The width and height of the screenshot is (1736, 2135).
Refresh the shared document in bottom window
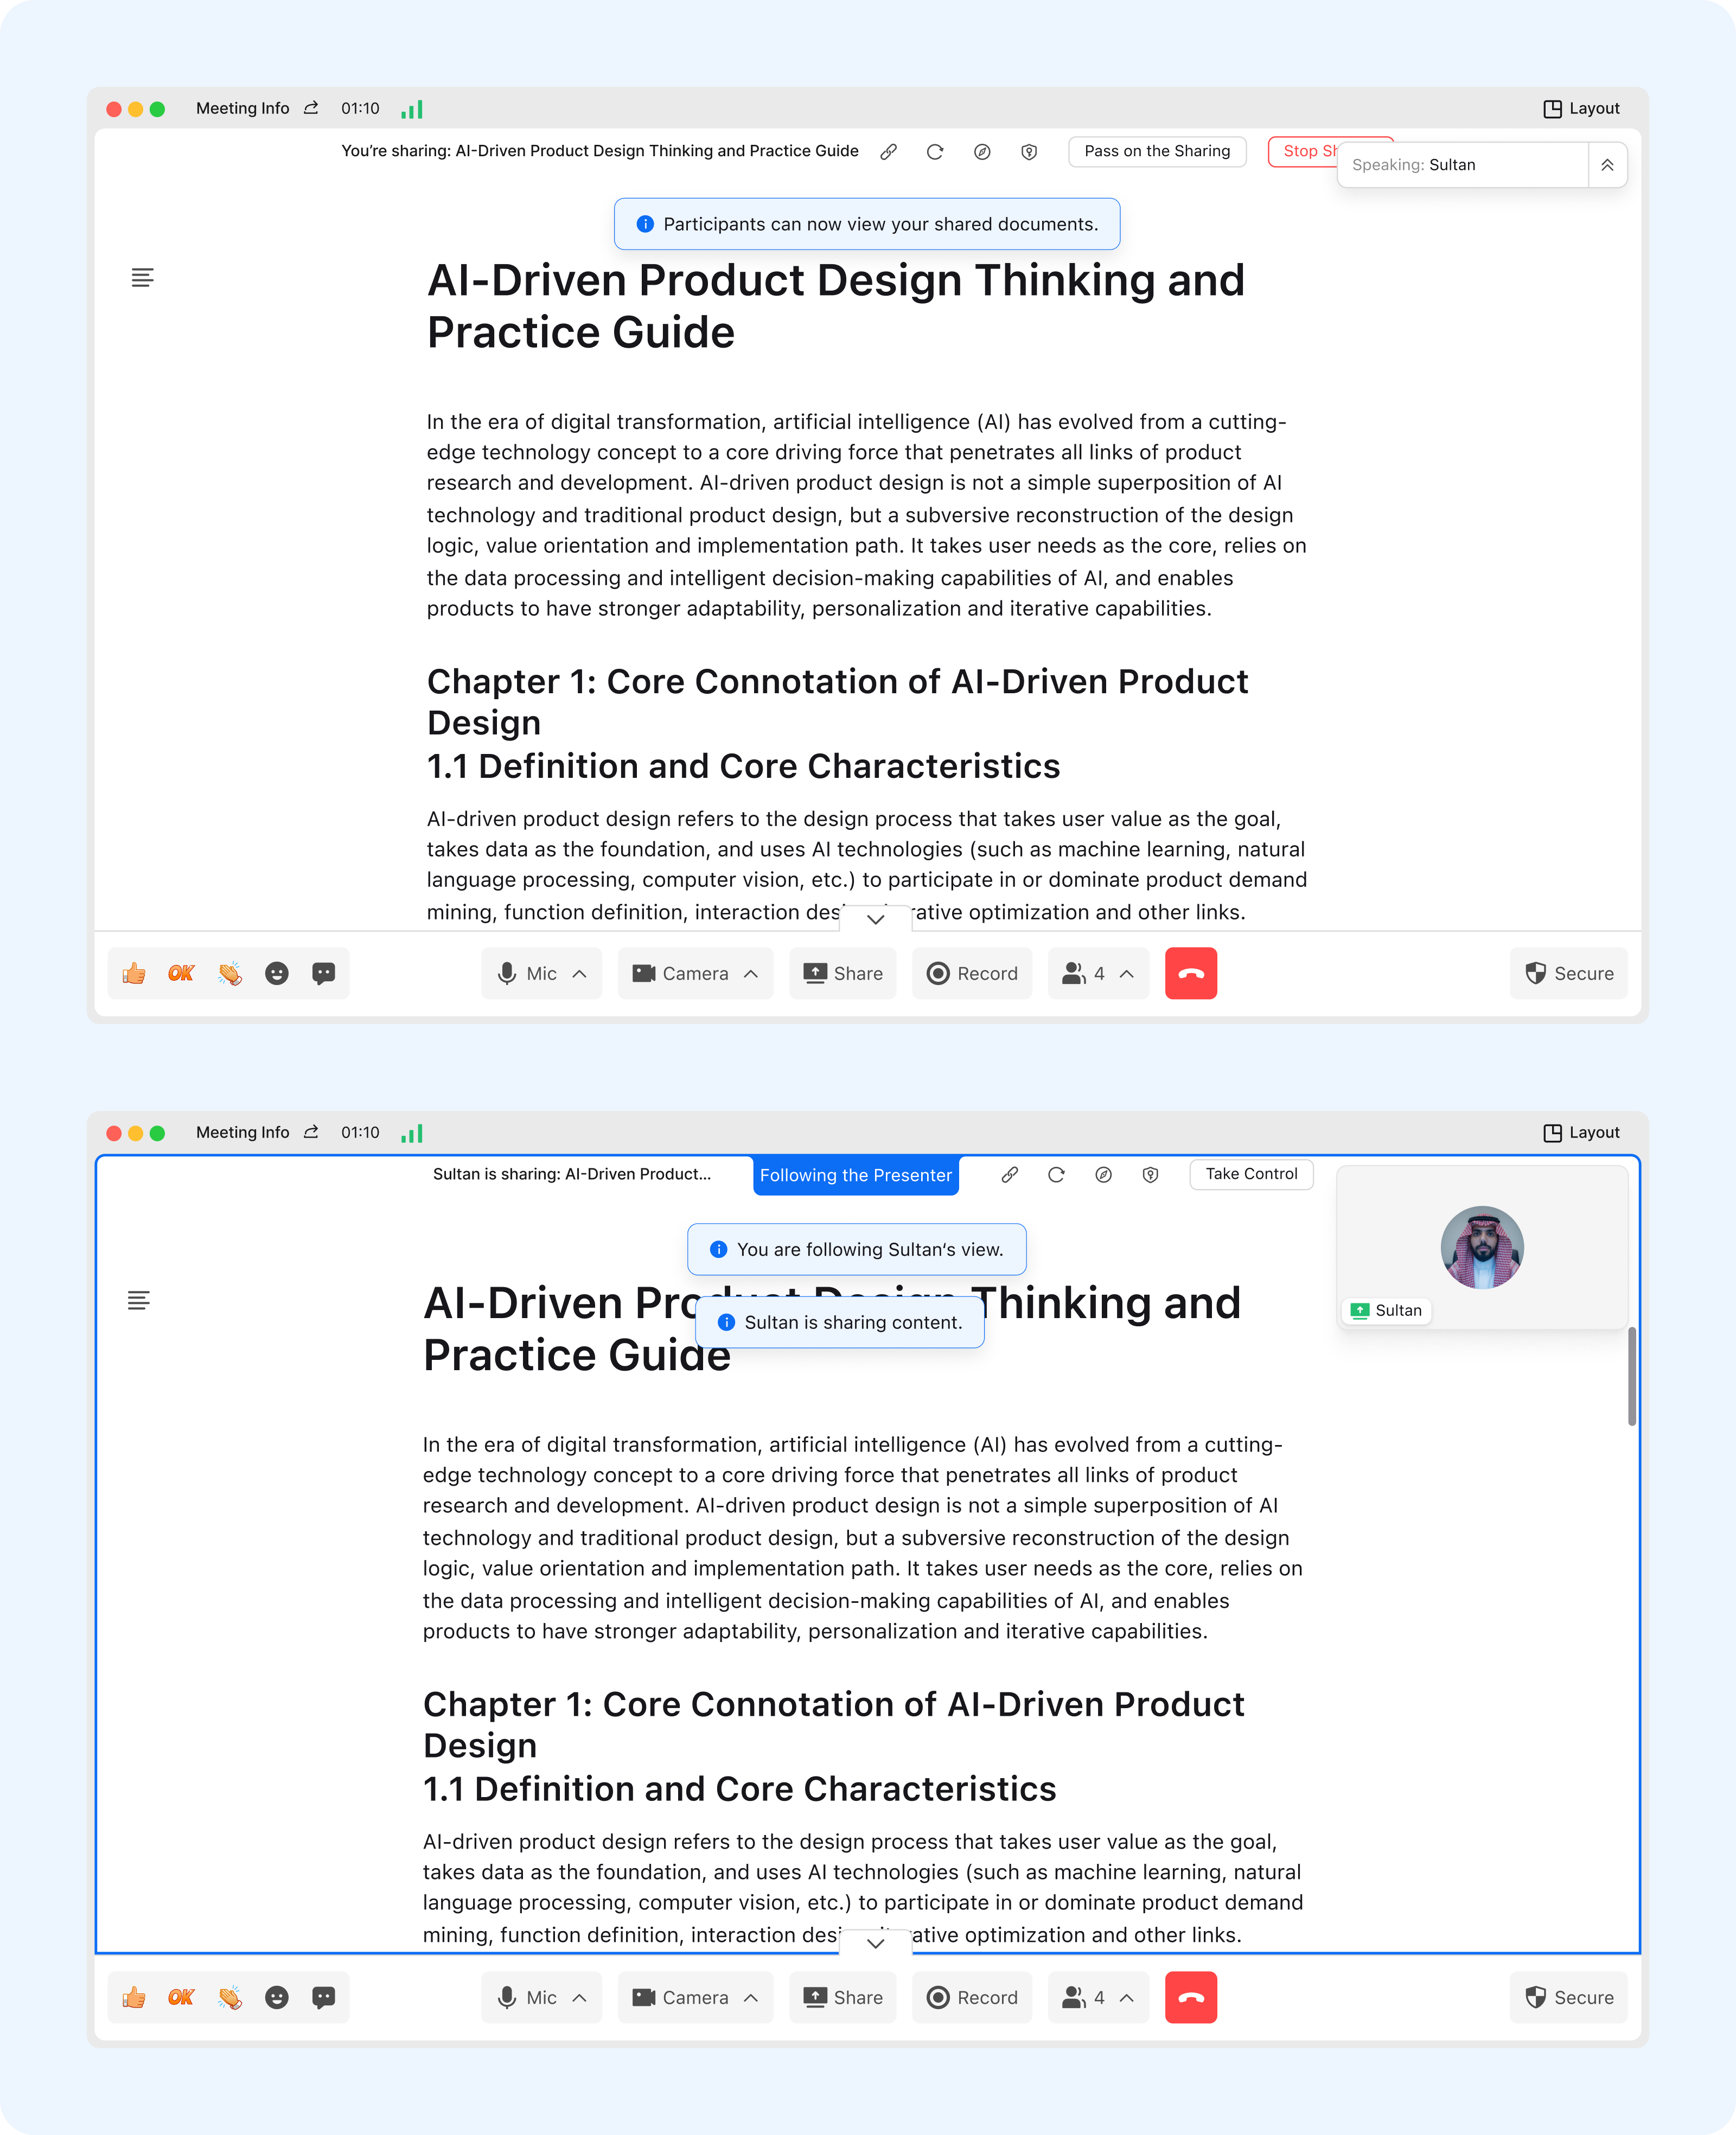pos(1056,1174)
